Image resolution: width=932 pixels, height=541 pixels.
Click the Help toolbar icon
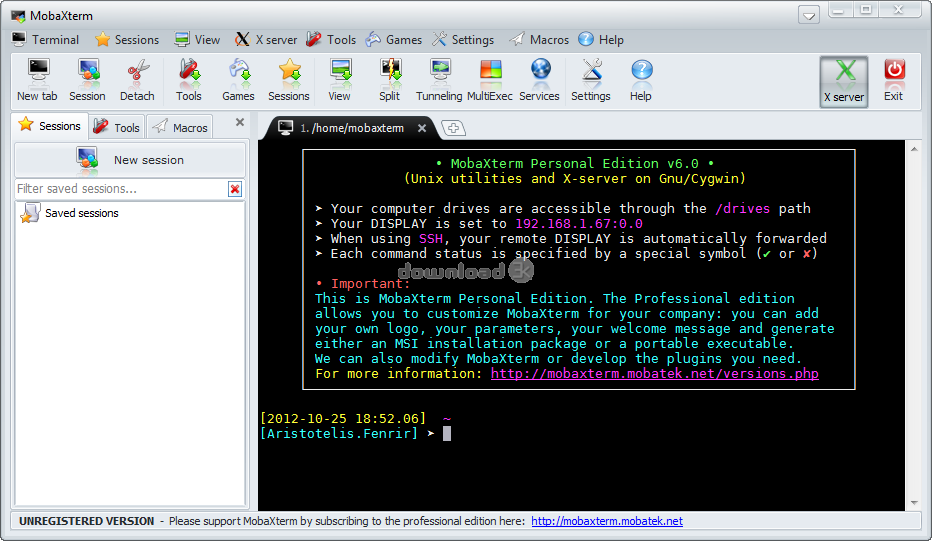point(641,80)
